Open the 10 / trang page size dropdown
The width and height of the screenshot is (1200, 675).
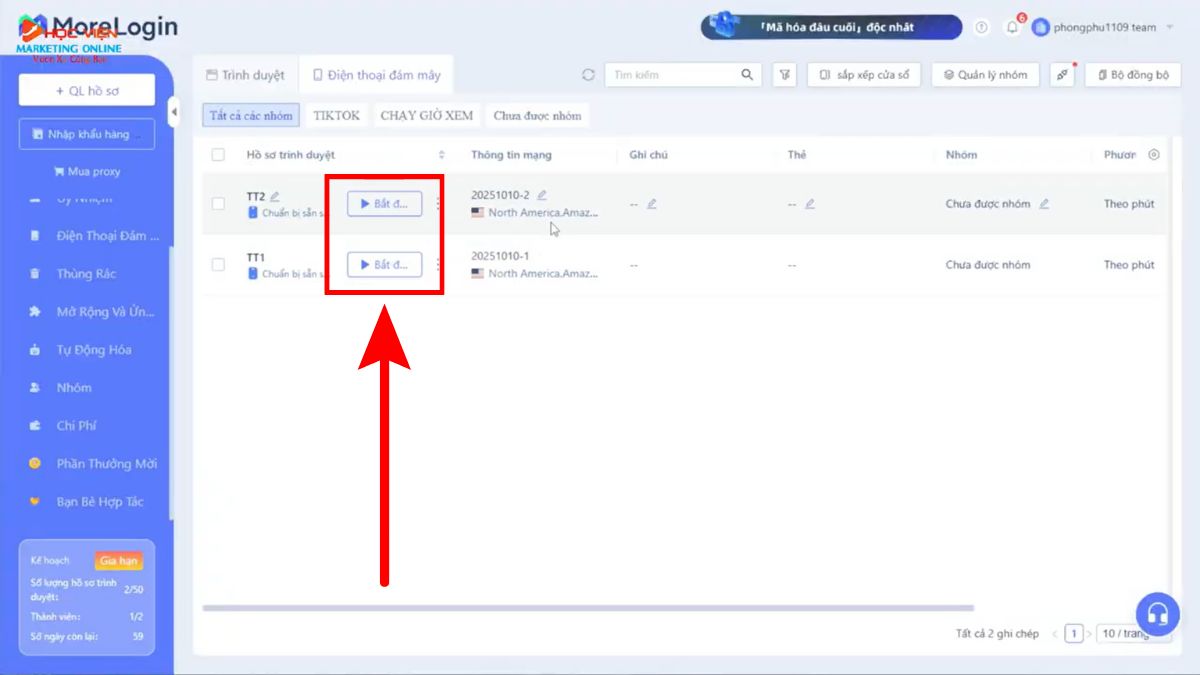tap(1132, 633)
